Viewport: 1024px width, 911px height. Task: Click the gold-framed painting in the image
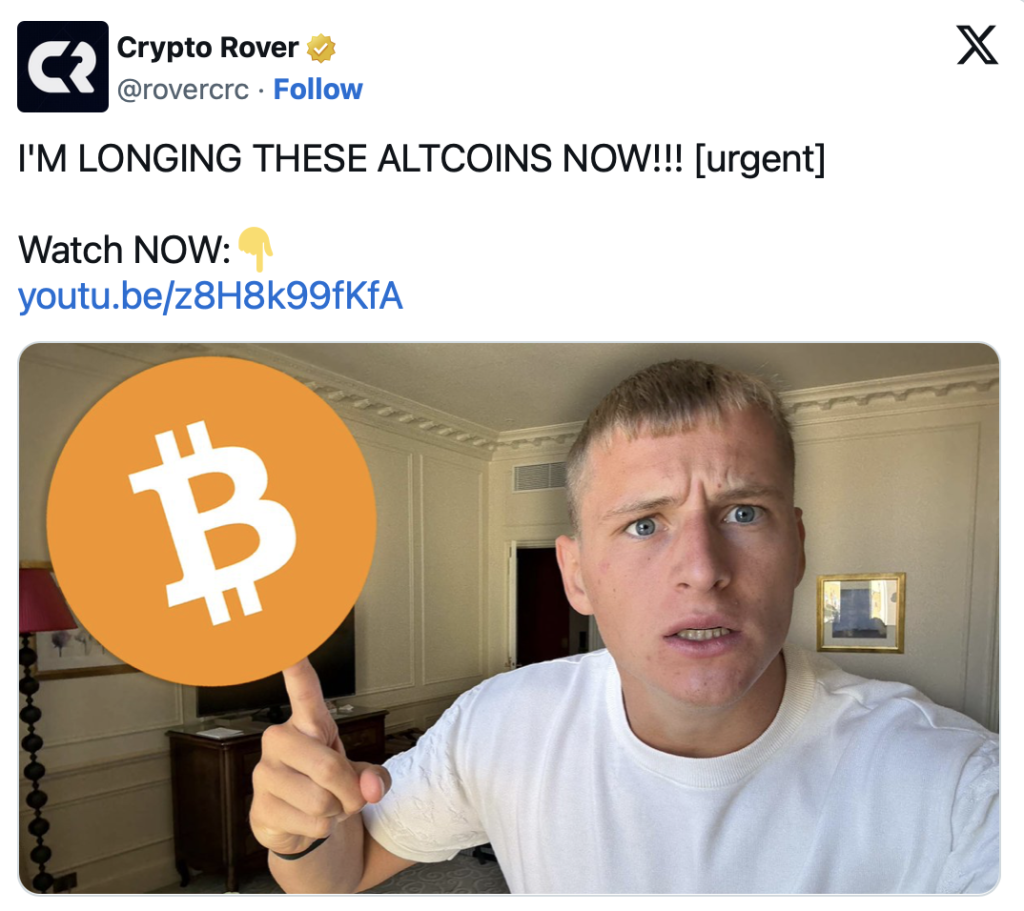tap(861, 613)
